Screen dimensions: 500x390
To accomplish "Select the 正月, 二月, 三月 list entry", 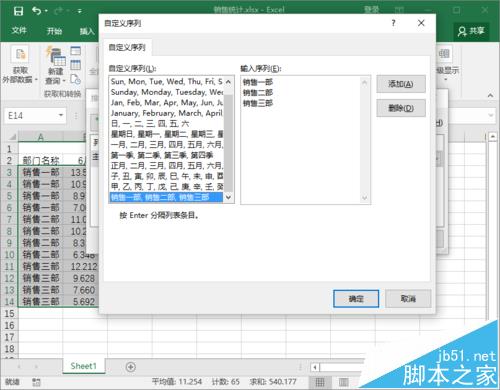I will [x=167, y=166].
